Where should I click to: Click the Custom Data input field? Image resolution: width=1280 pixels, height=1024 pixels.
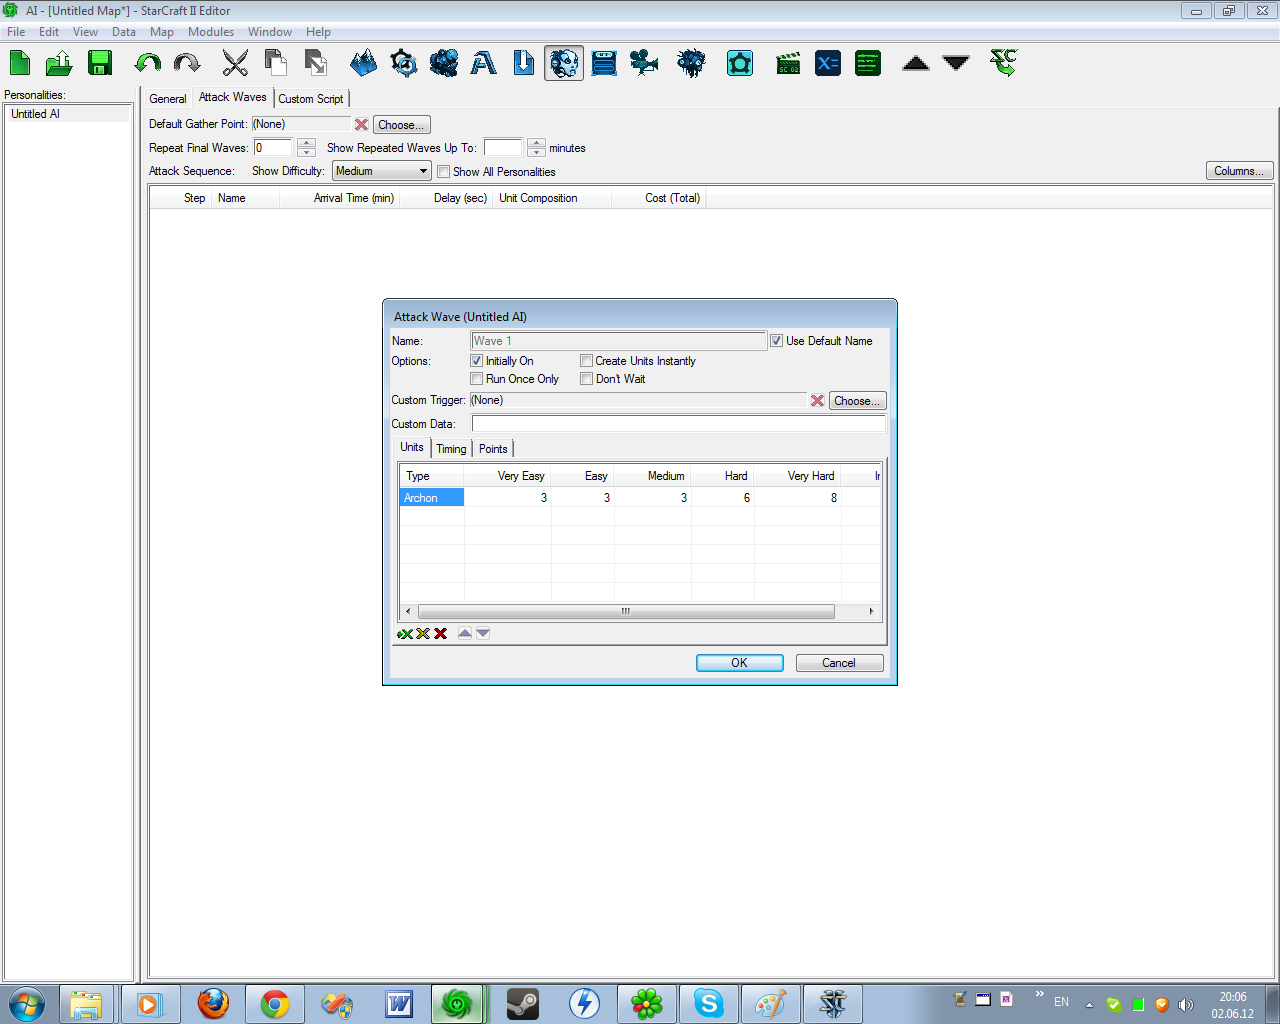pyautogui.click(x=679, y=424)
